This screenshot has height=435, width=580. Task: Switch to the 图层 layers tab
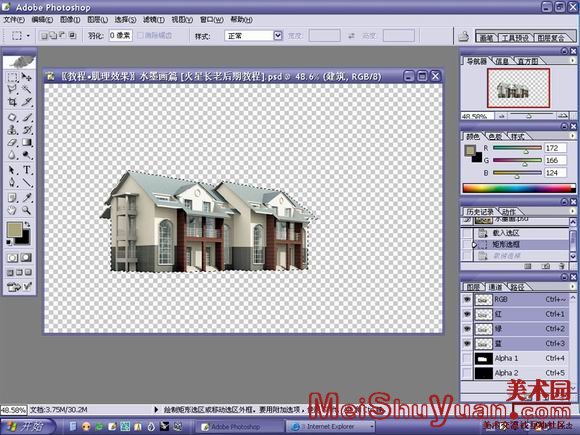pos(473,287)
